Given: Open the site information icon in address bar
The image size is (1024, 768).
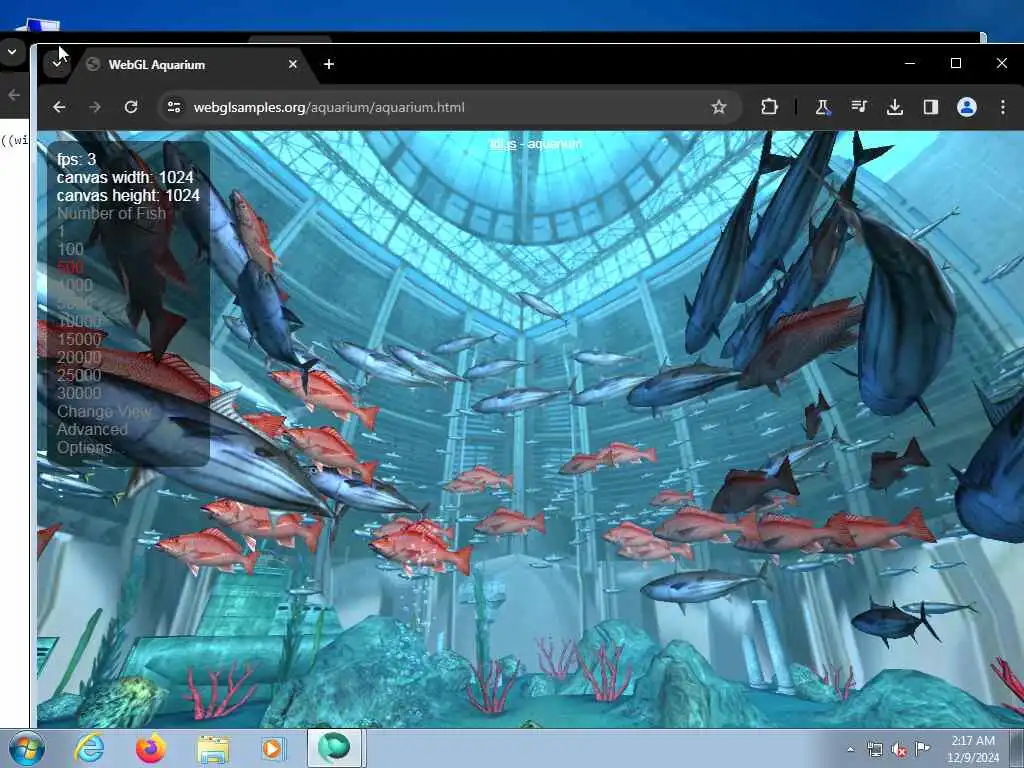Looking at the screenshot, I should point(174,107).
